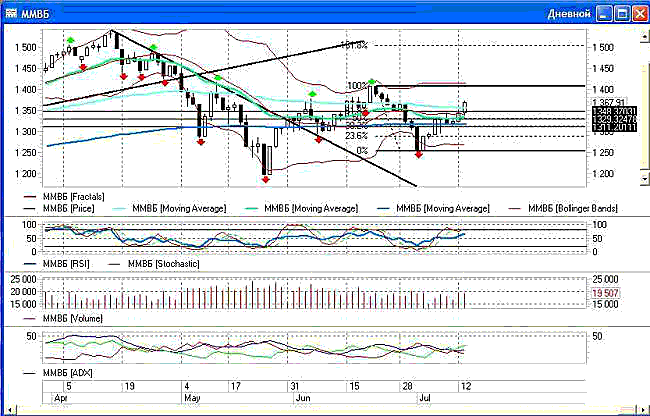
Task: Select the ММВБ [Stochastic] legend entry
Action: (154, 264)
